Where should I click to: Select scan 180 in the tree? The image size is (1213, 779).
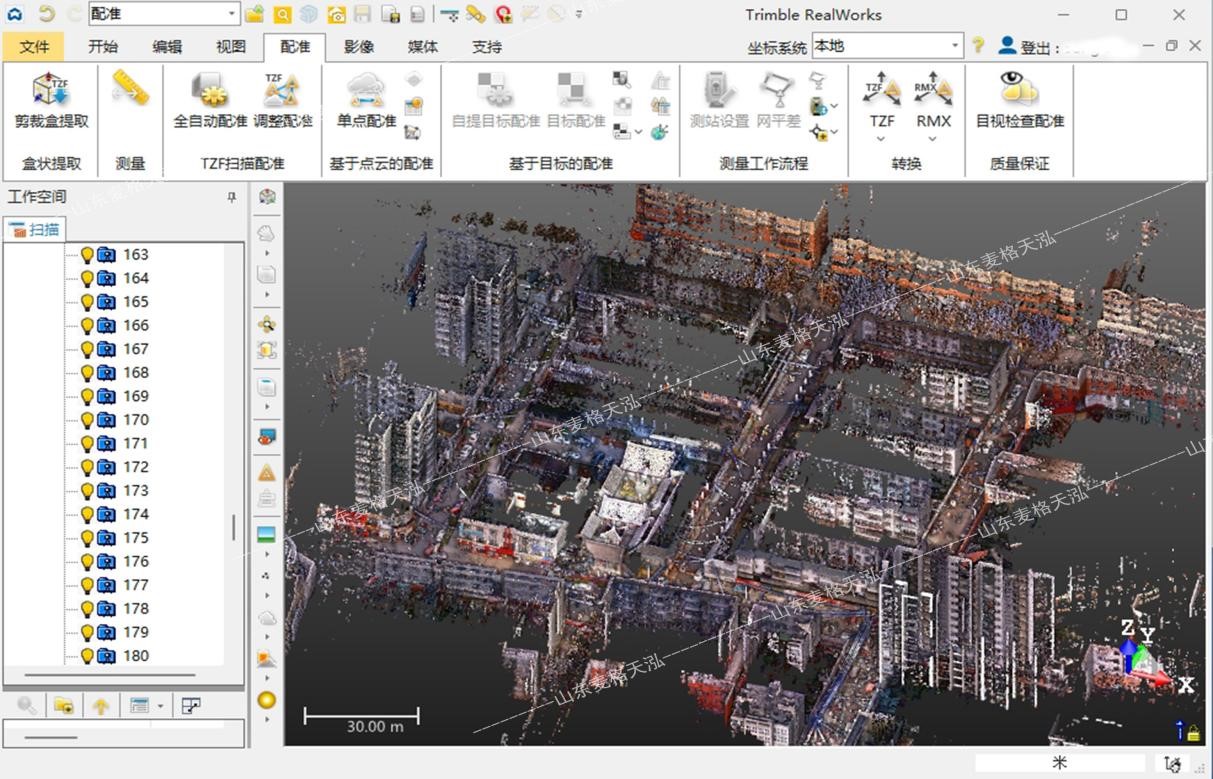tap(136, 656)
